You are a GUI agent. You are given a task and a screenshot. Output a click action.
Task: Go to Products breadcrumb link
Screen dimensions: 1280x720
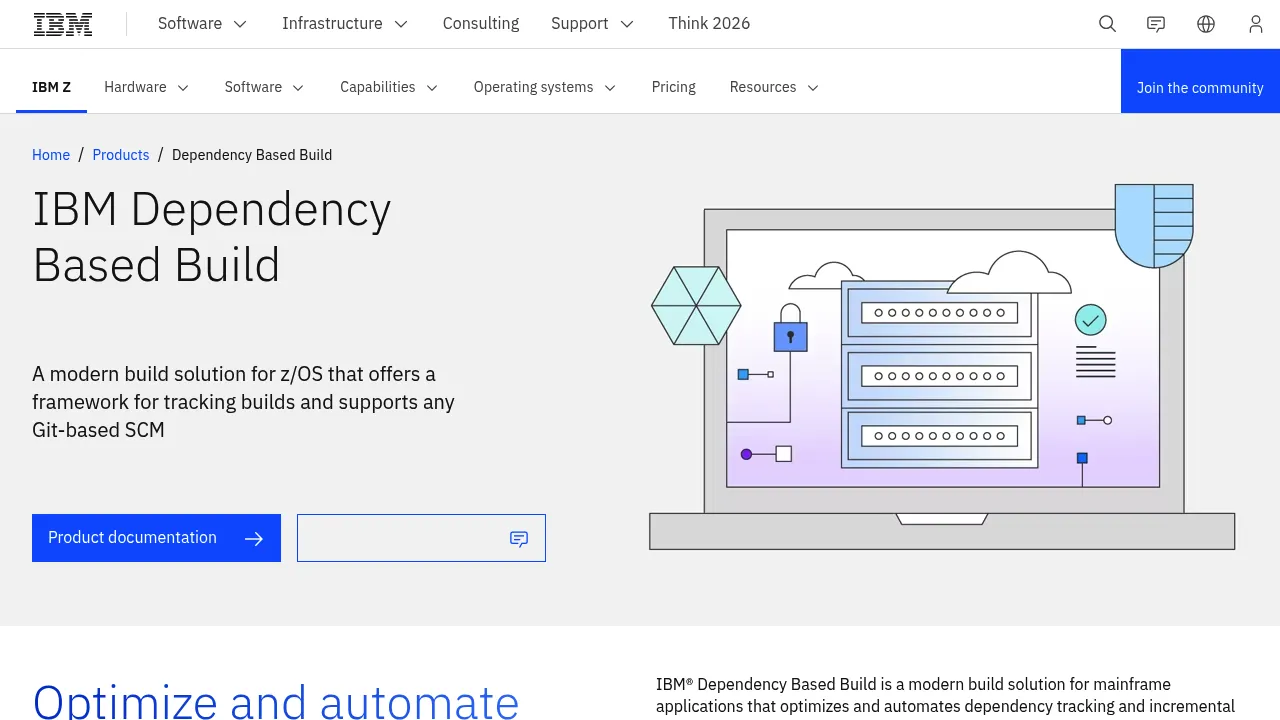coord(121,155)
